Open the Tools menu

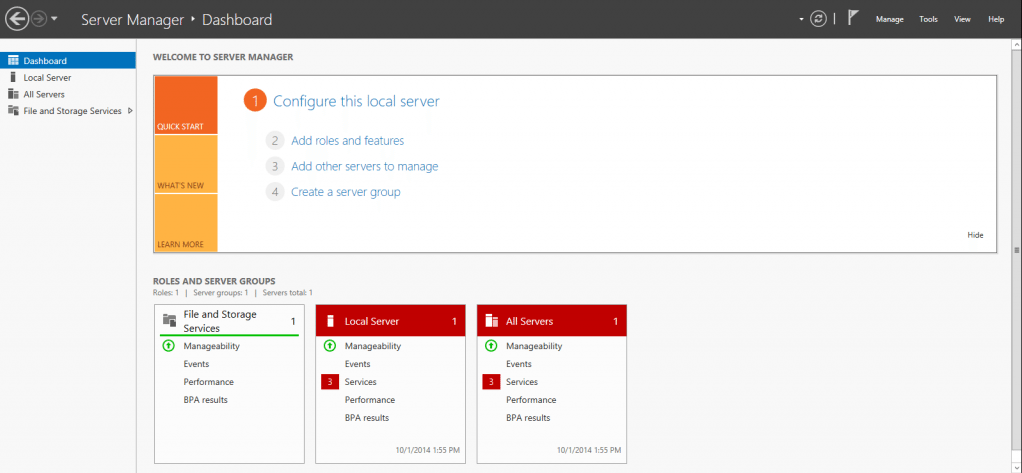pos(928,19)
